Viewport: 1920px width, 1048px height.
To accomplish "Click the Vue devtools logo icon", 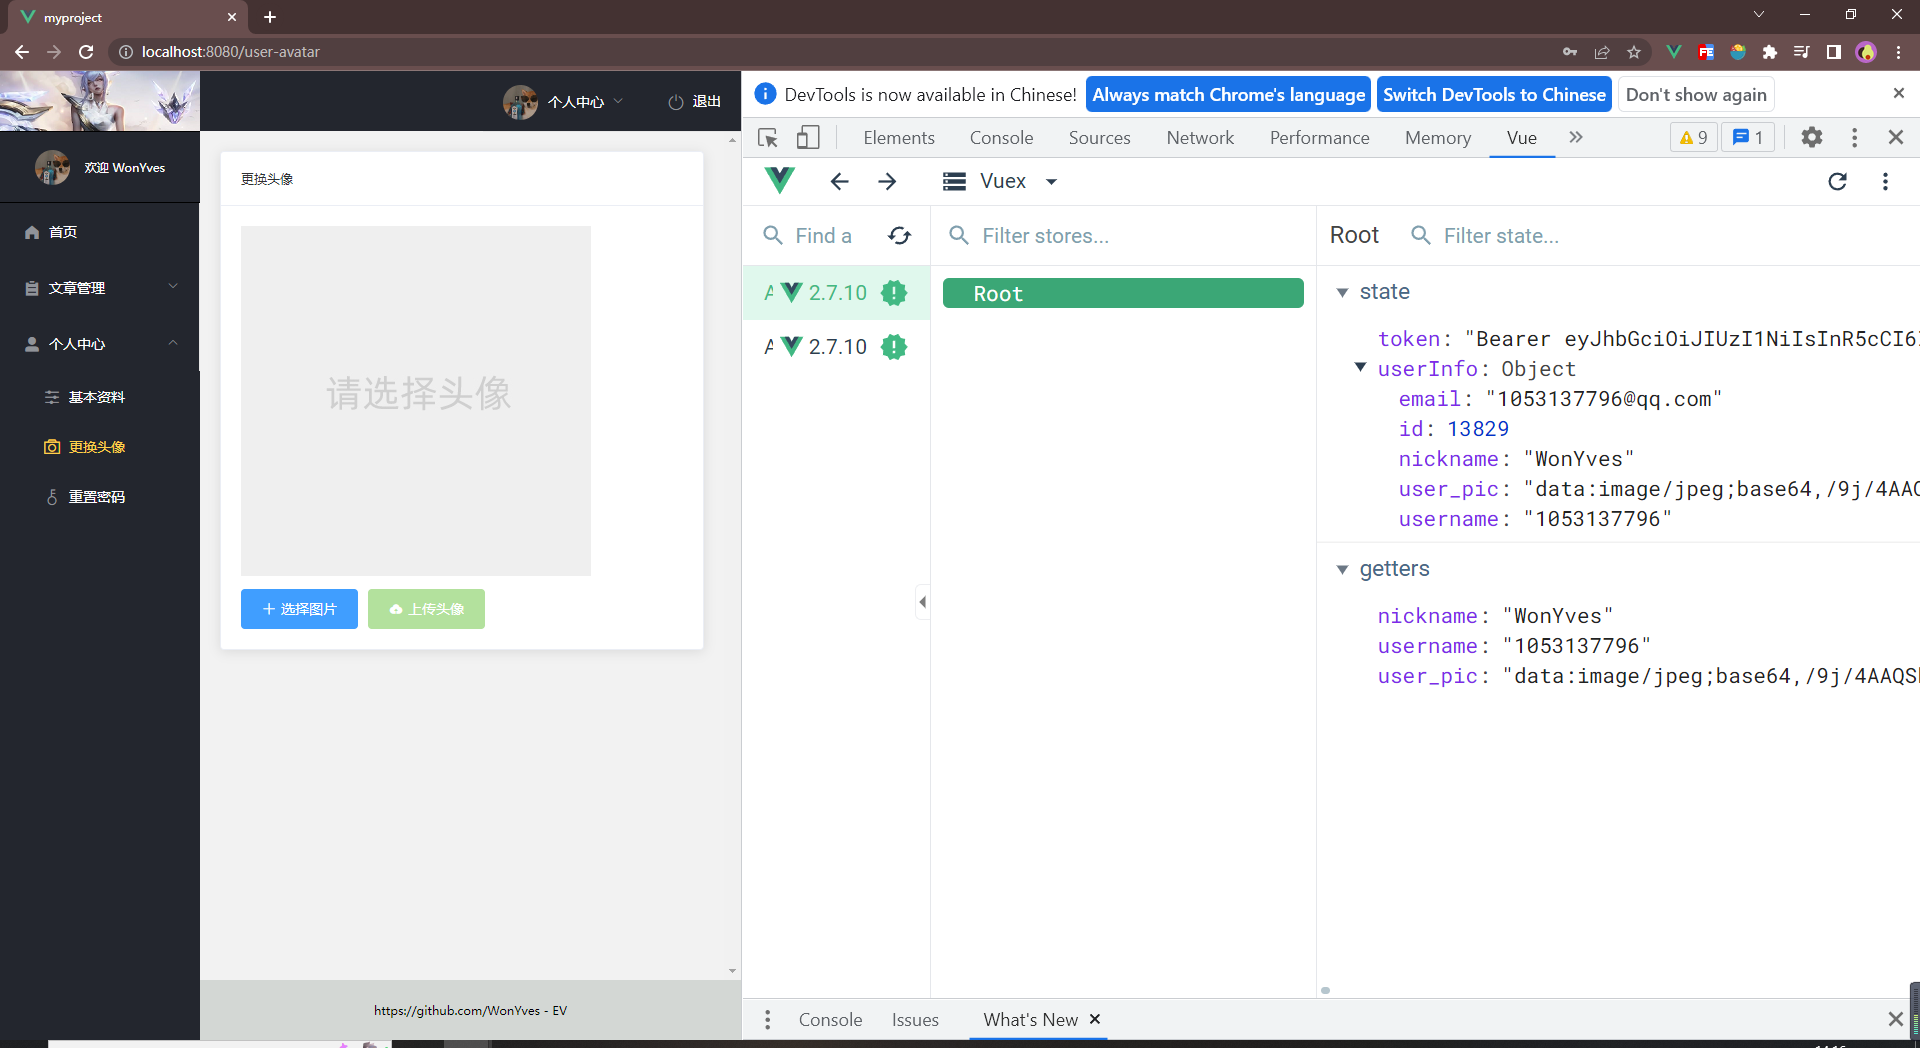I will (779, 181).
